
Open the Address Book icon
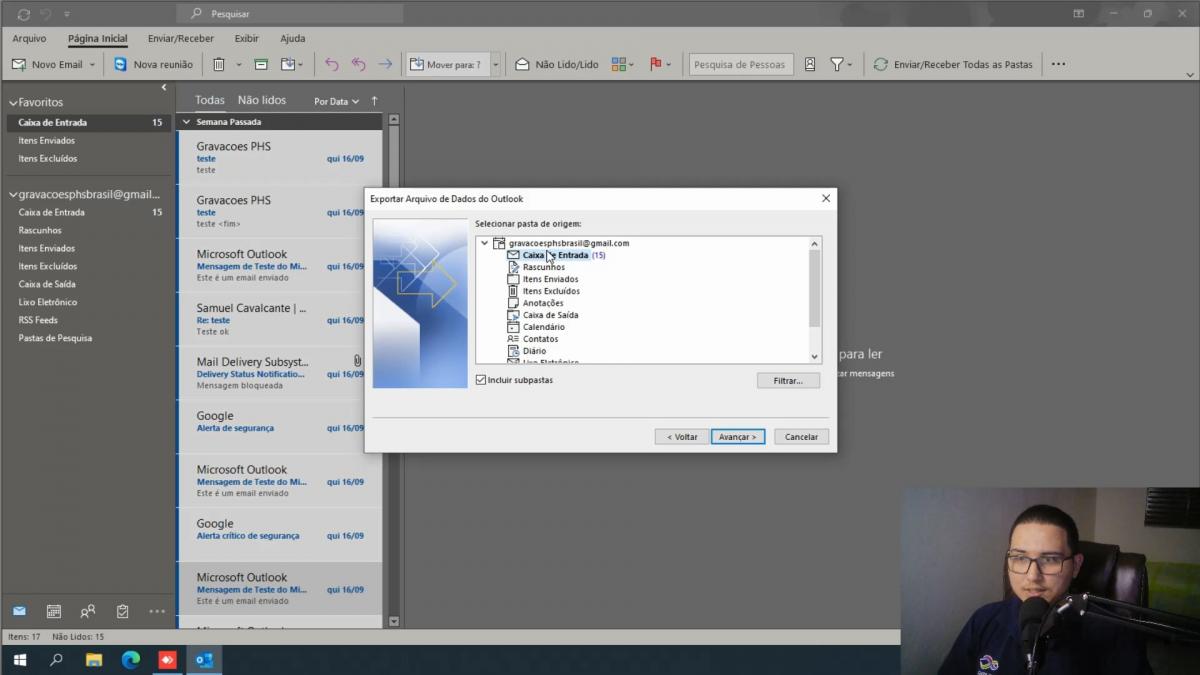(810, 64)
